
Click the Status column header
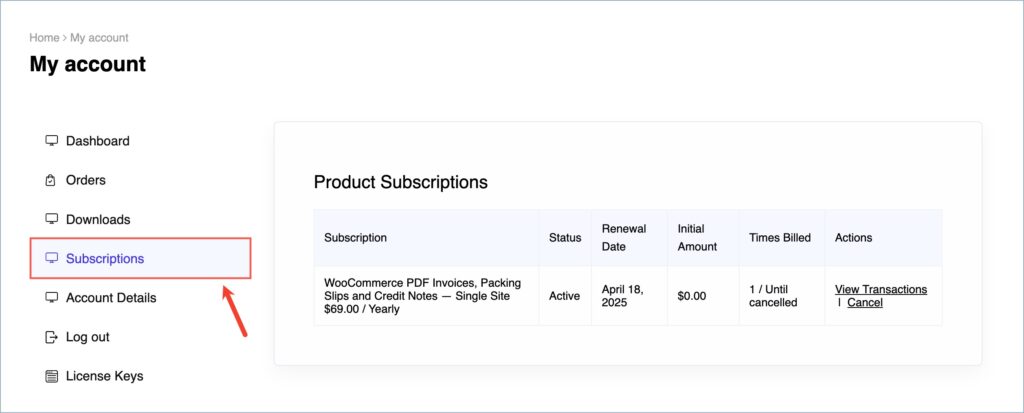pyautogui.click(x=565, y=238)
